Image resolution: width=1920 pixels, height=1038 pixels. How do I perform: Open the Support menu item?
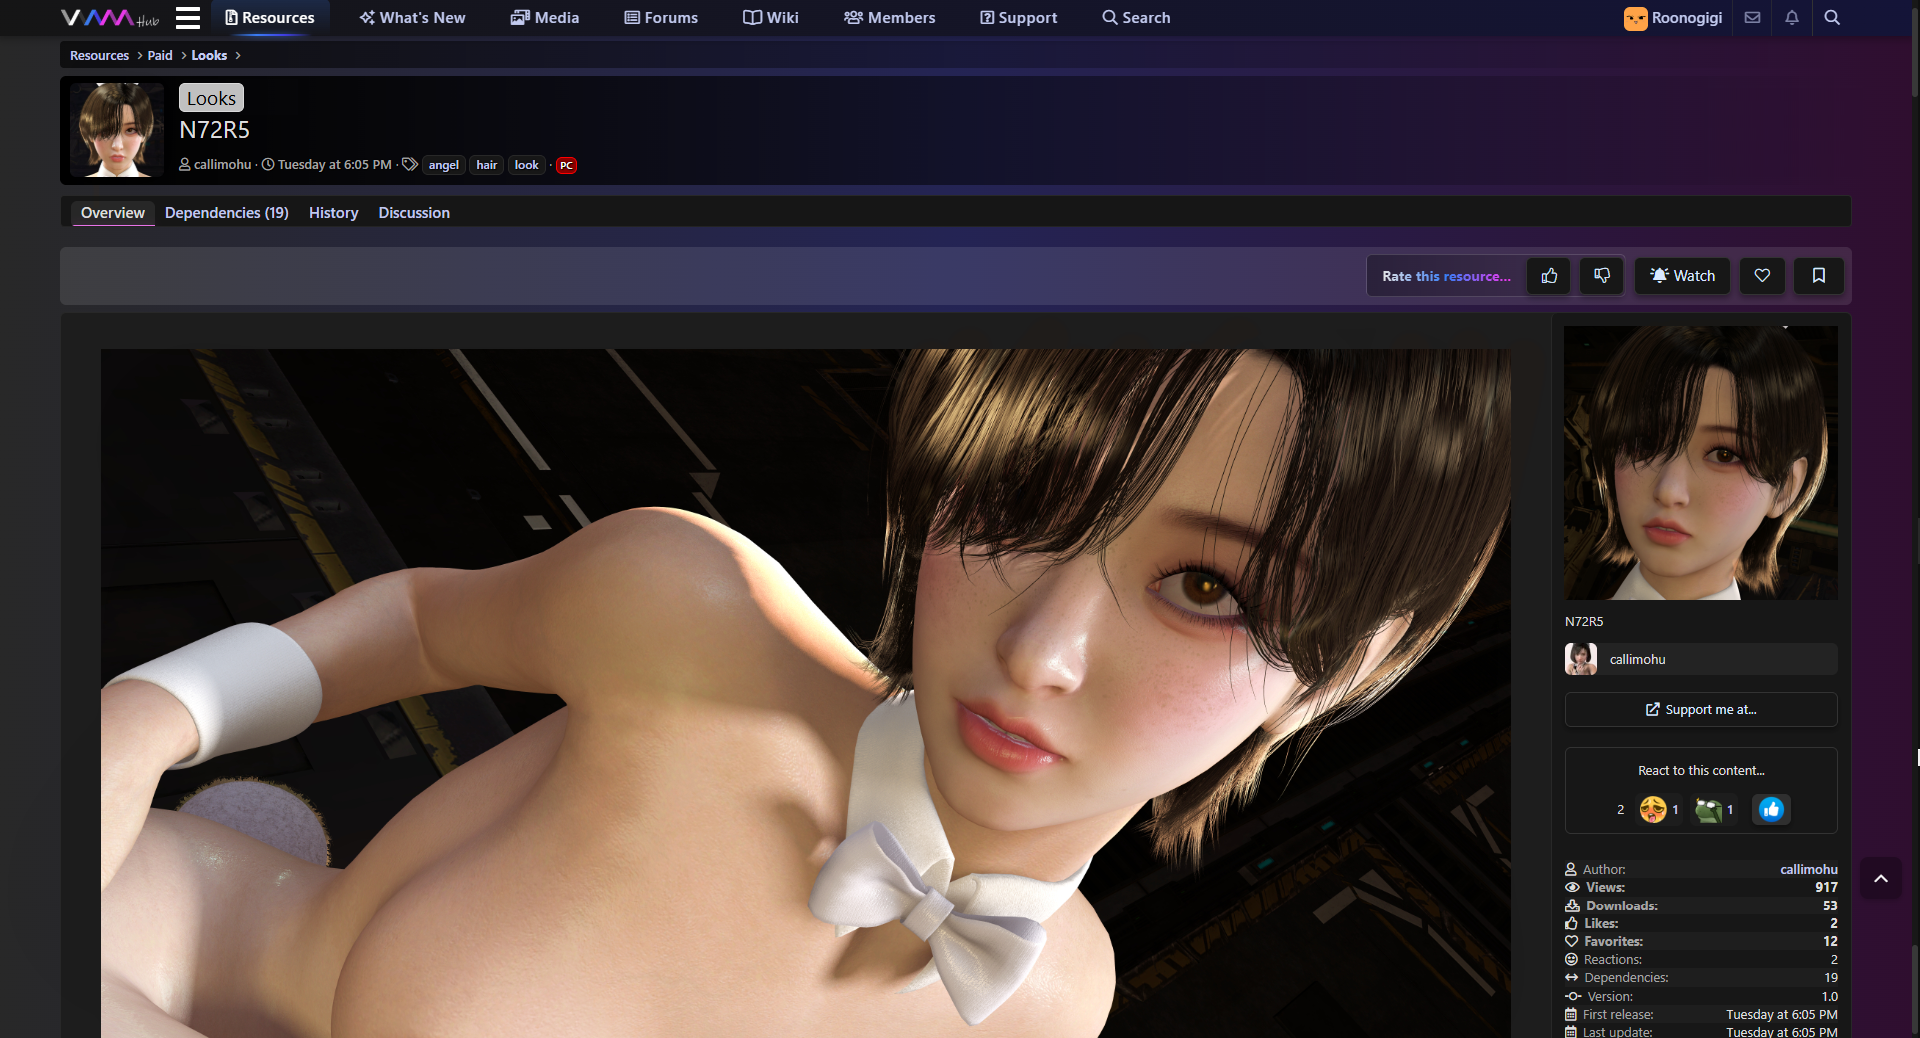click(x=1018, y=18)
